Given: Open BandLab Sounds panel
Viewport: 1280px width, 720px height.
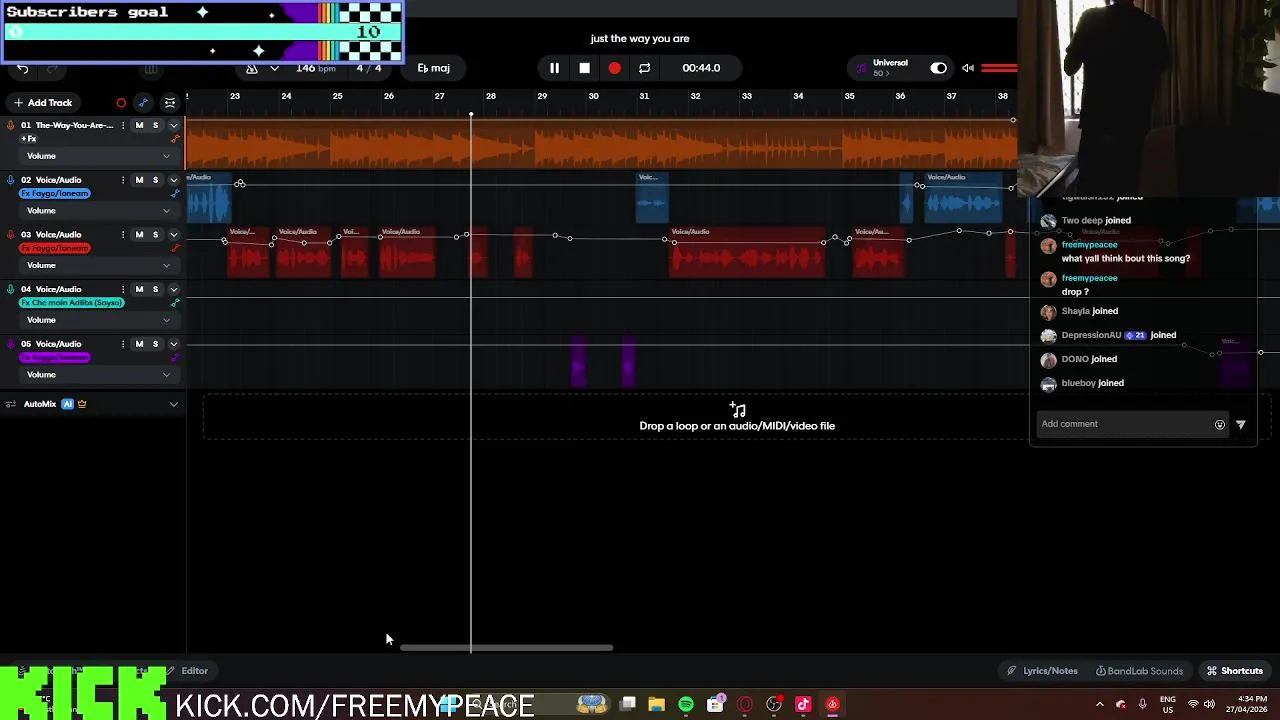Looking at the screenshot, I should tap(1139, 671).
